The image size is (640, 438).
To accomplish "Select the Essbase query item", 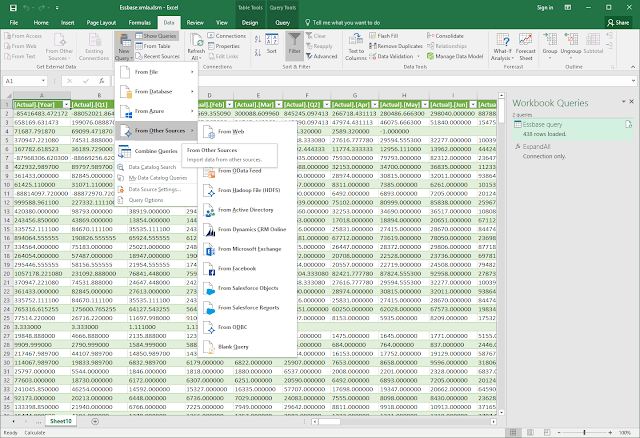I will tap(573, 129).
